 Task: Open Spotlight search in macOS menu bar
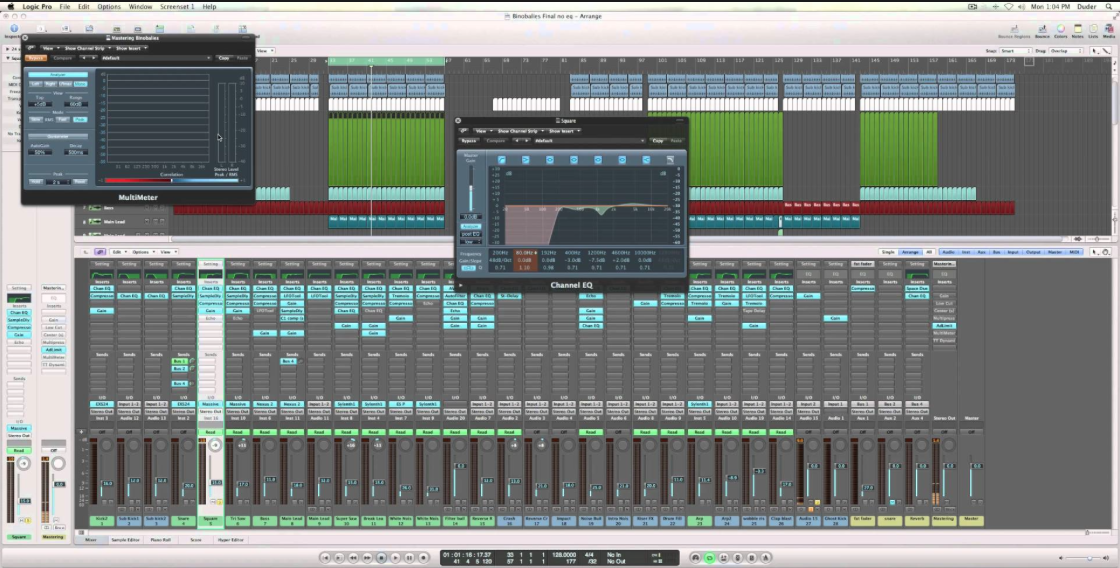point(1107,6)
